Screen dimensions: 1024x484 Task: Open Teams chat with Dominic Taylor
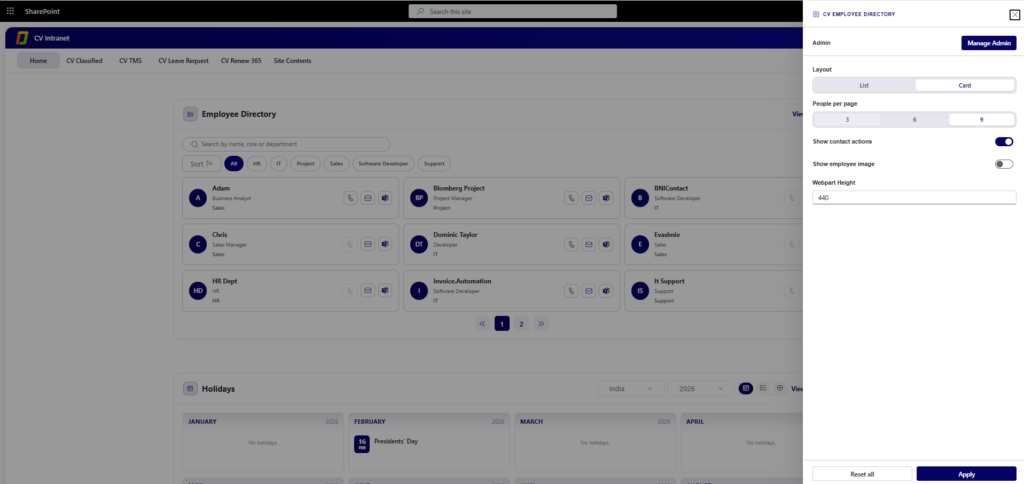tap(606, 244)
